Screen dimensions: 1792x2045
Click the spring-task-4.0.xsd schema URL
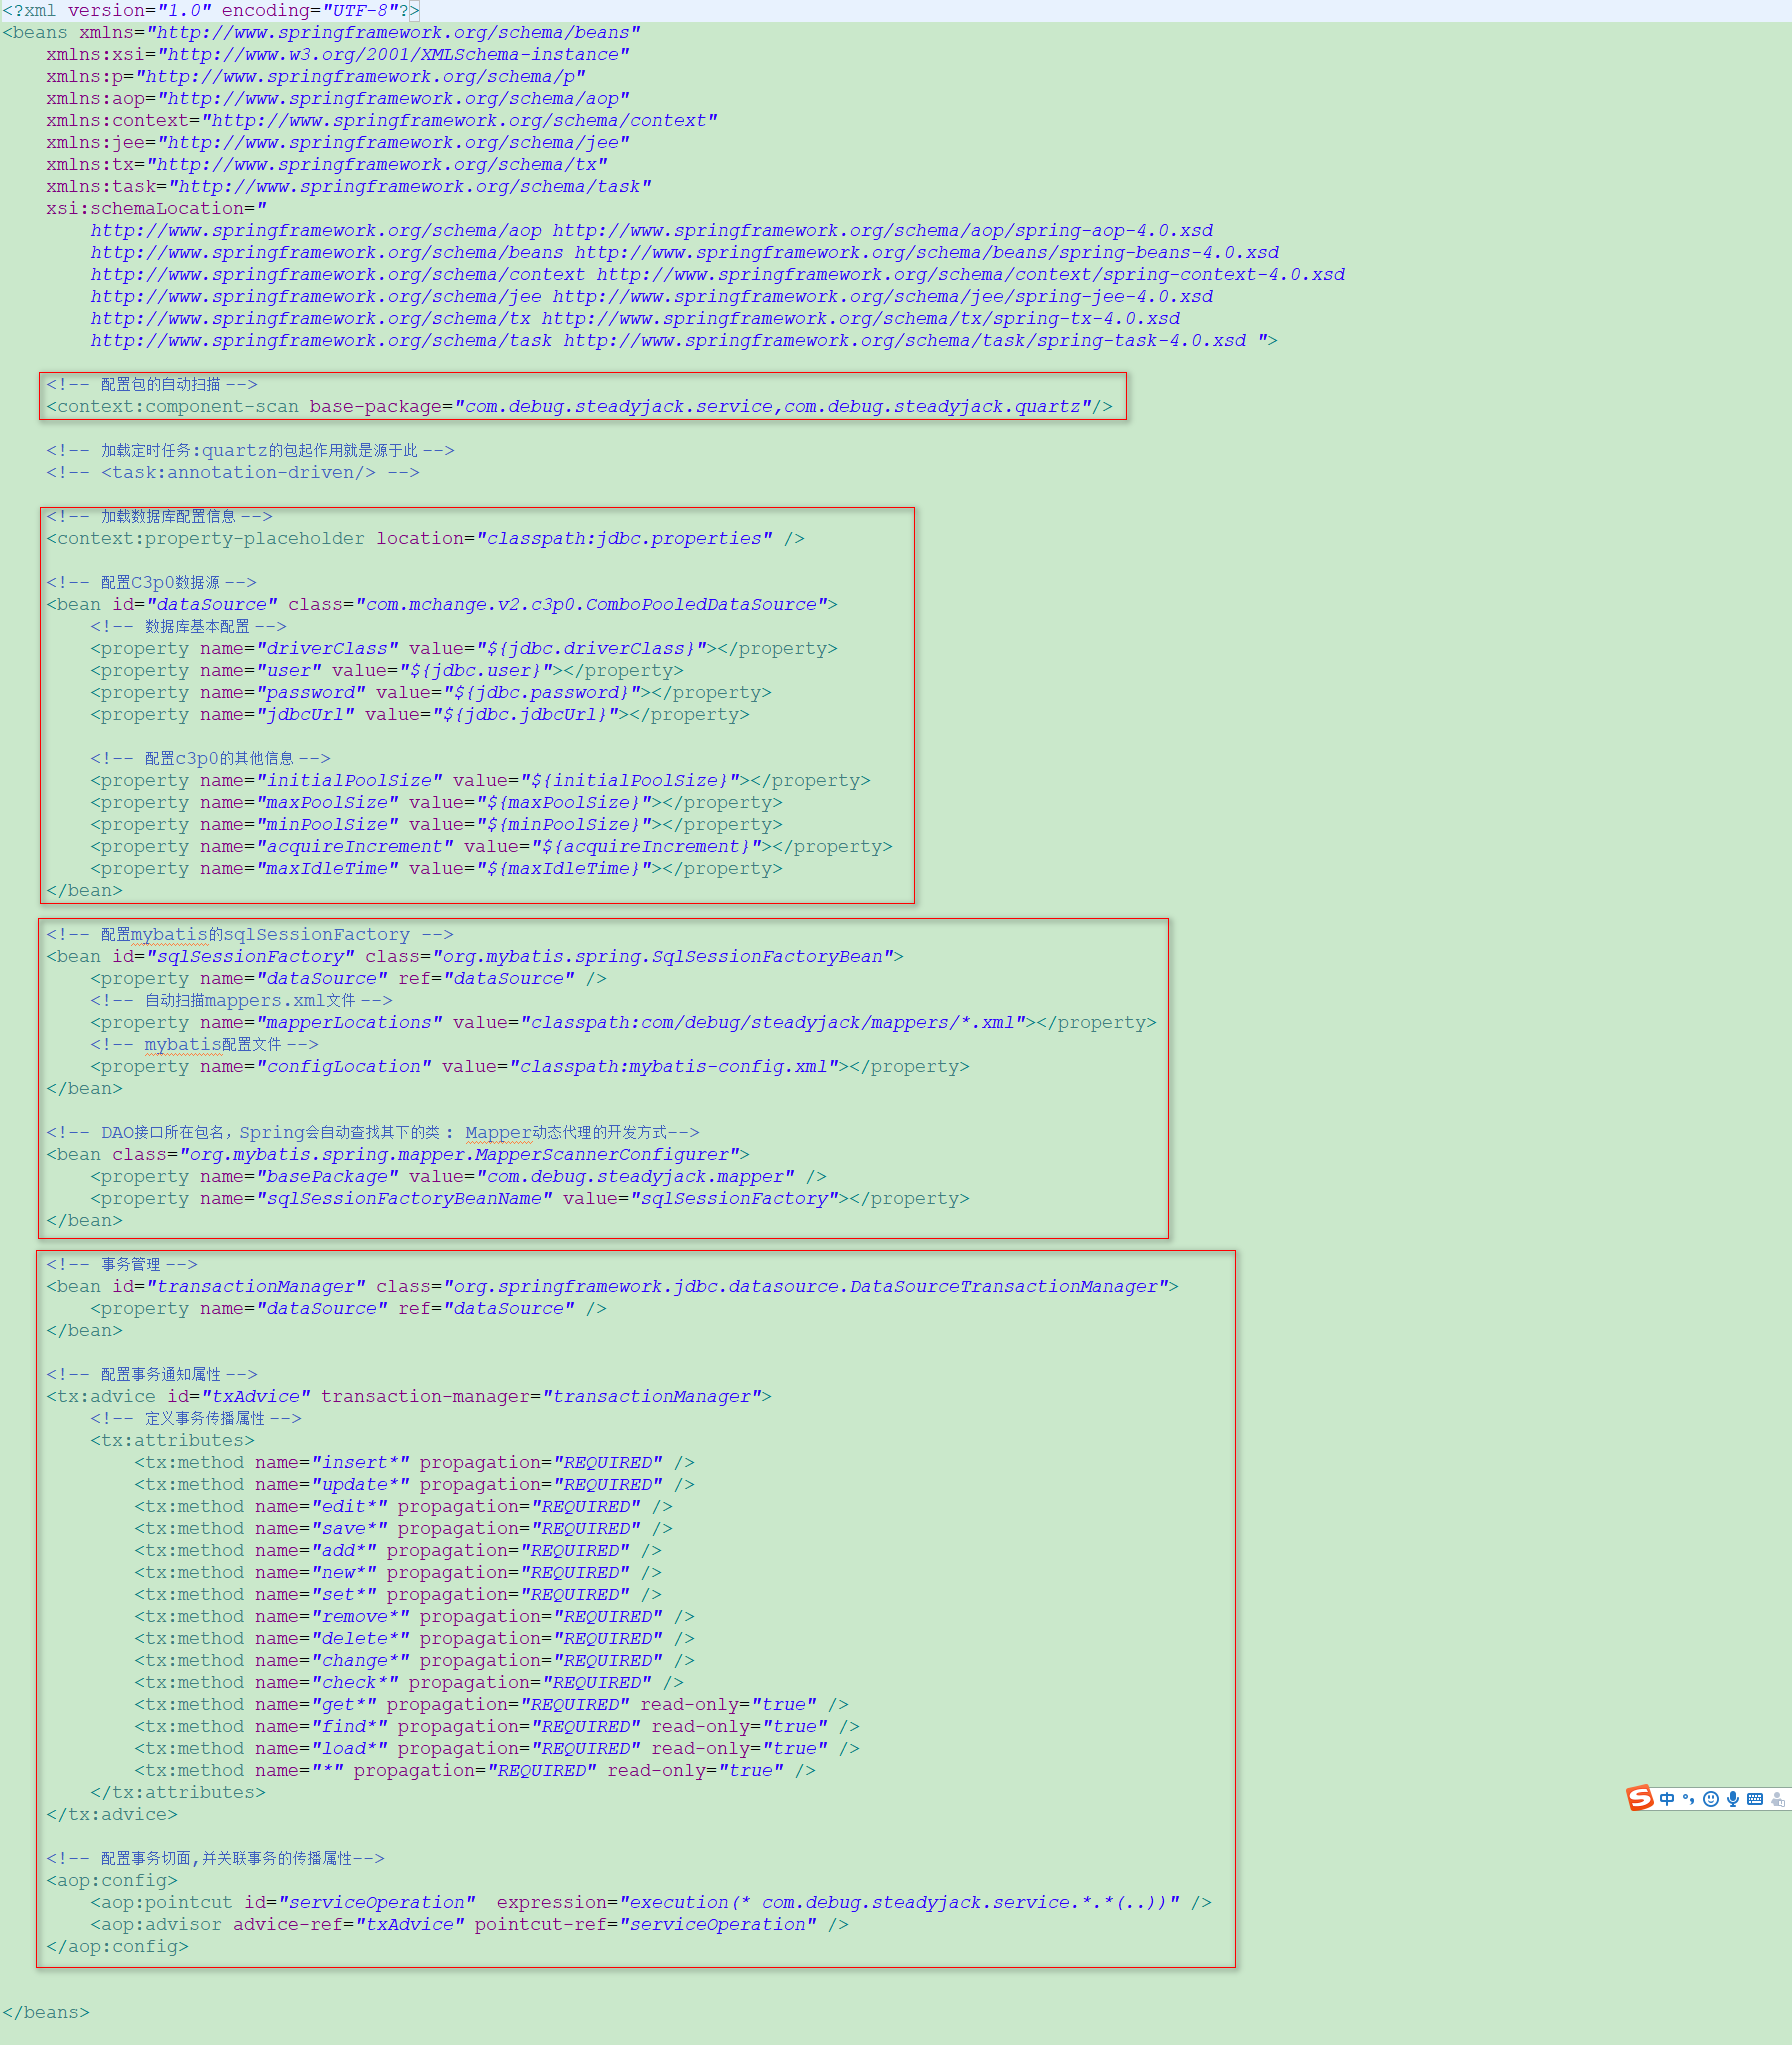click(905, 341)
